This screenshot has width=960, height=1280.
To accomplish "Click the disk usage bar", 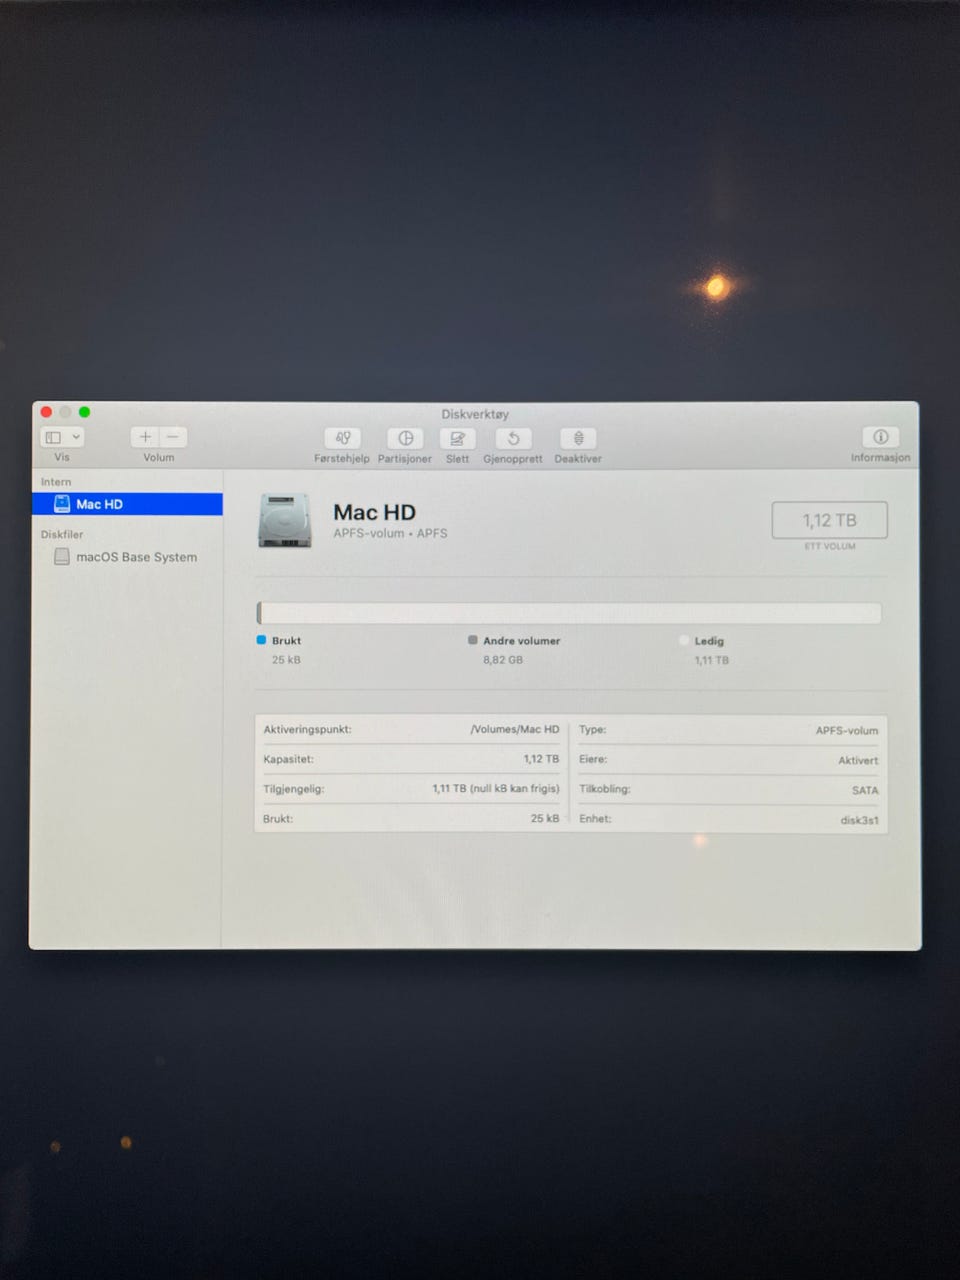I will coord(569,613).
